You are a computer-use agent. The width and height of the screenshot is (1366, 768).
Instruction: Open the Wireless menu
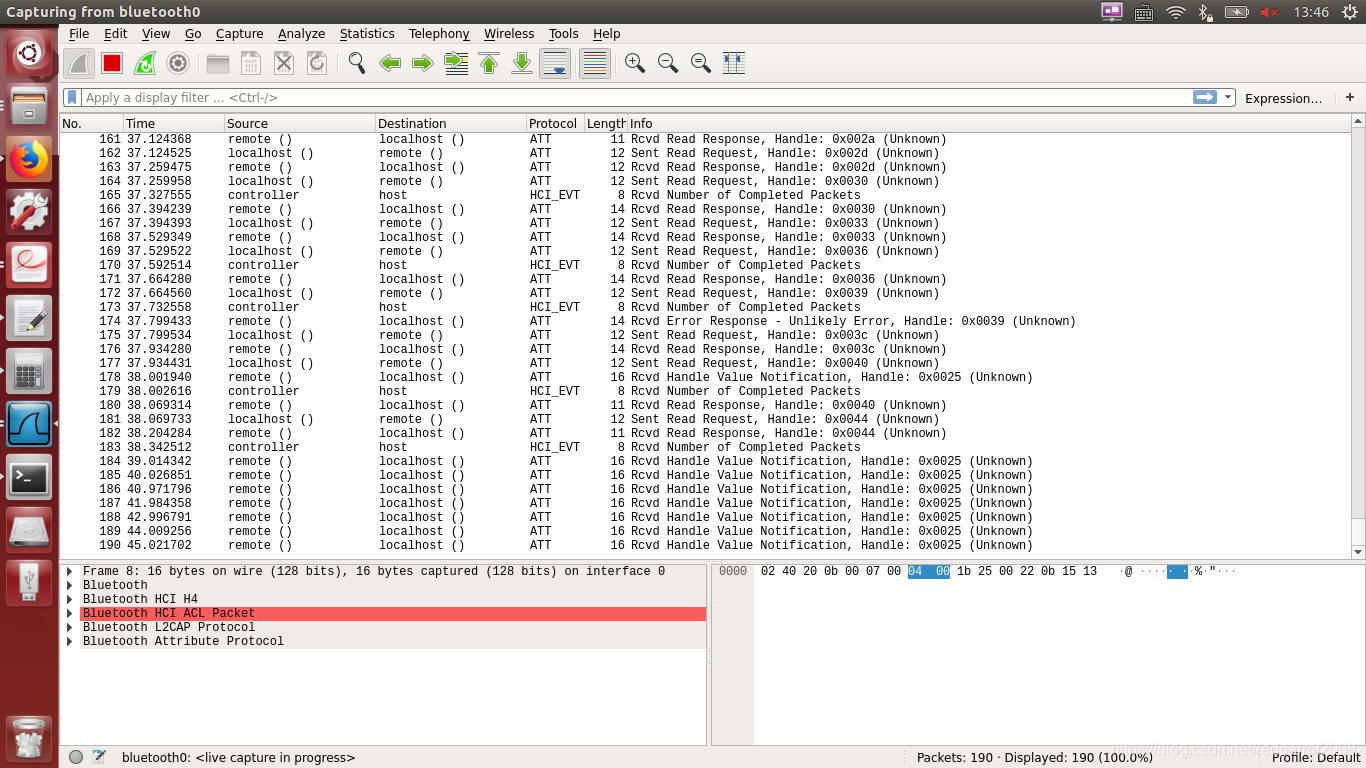point(509,33)
